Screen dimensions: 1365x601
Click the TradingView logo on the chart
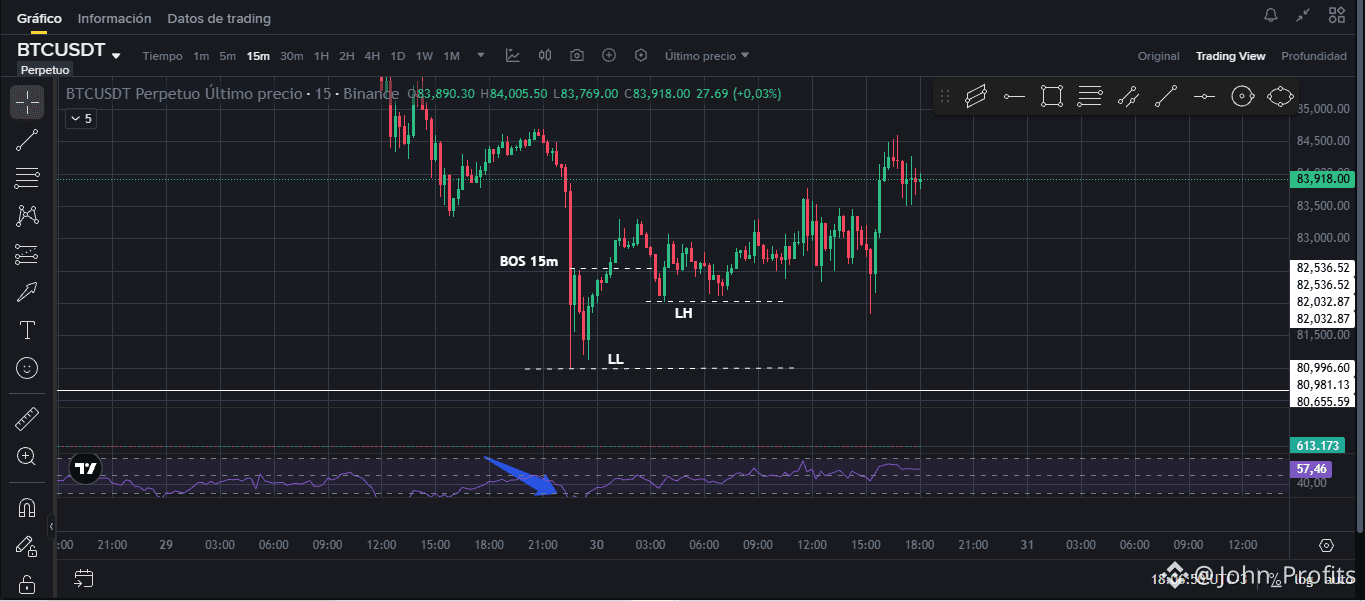coord(85,468)
